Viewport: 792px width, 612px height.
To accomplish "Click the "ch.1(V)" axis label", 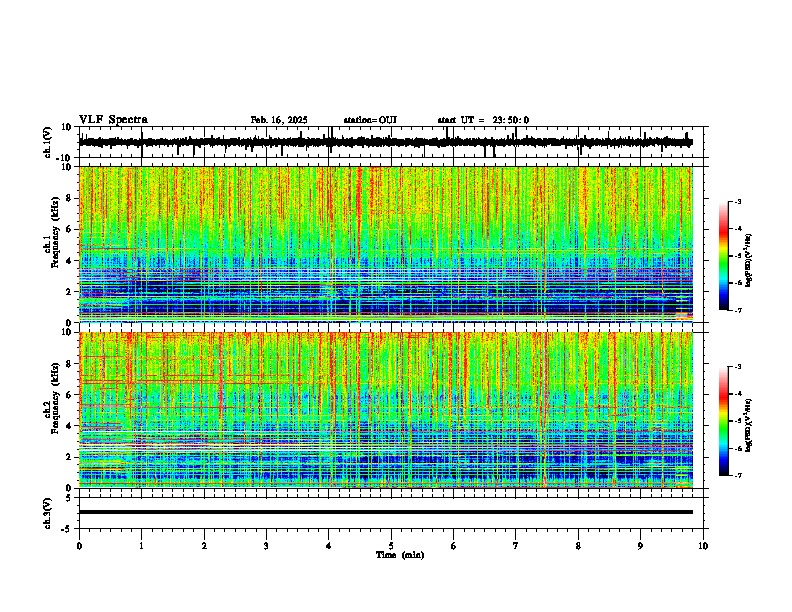I will coord(48,142).
